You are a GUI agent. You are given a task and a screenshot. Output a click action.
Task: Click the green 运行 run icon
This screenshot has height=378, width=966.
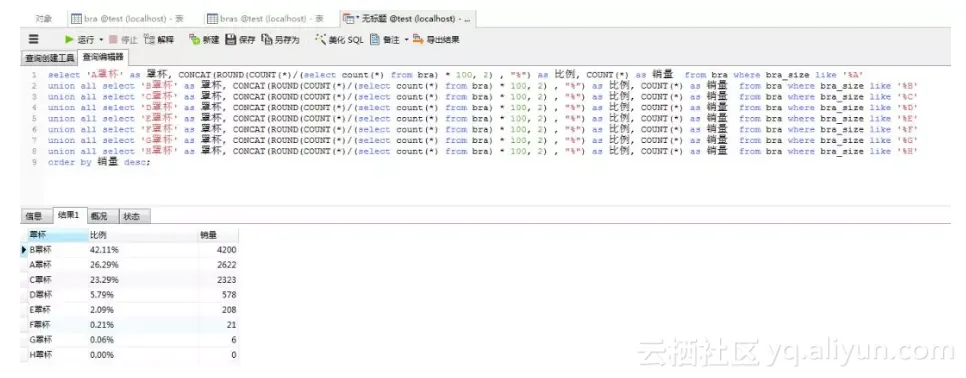[70, 39]
